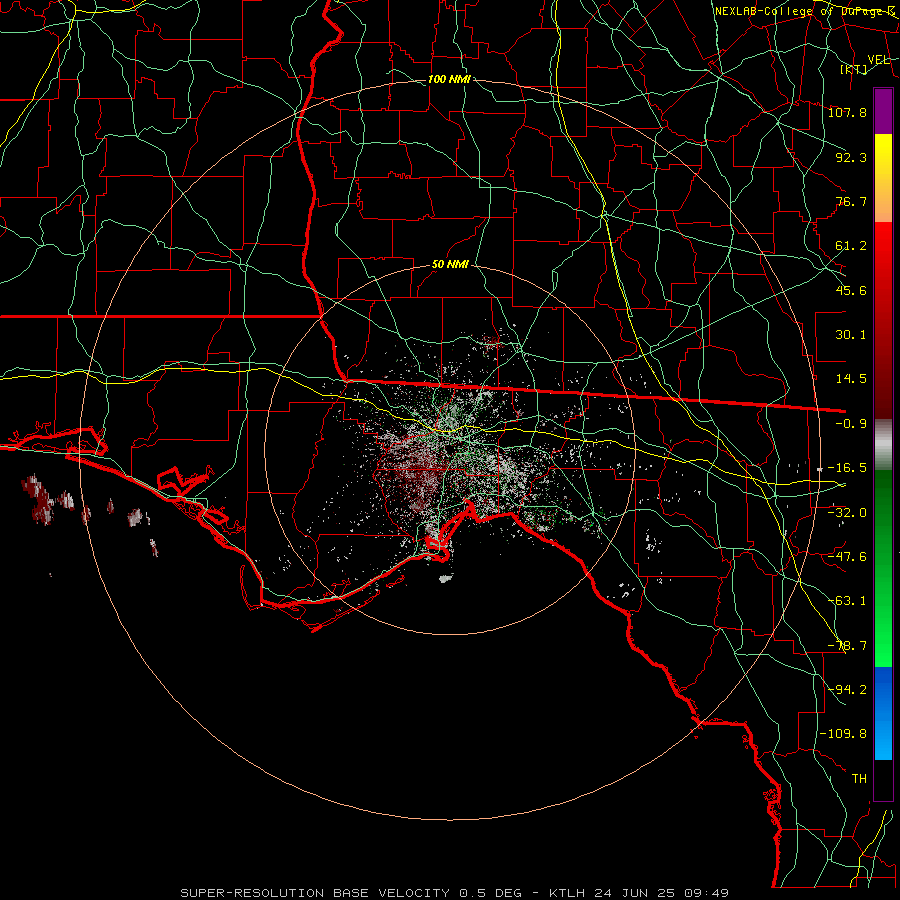Select the 92.3 velocity scale value

pos(851,157)
